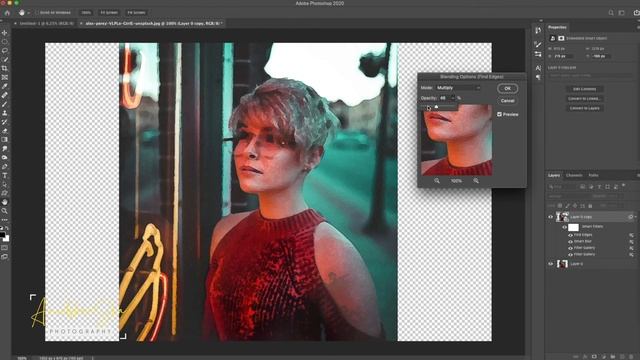
Task: Select the Type tool
Action: point(4,176)
